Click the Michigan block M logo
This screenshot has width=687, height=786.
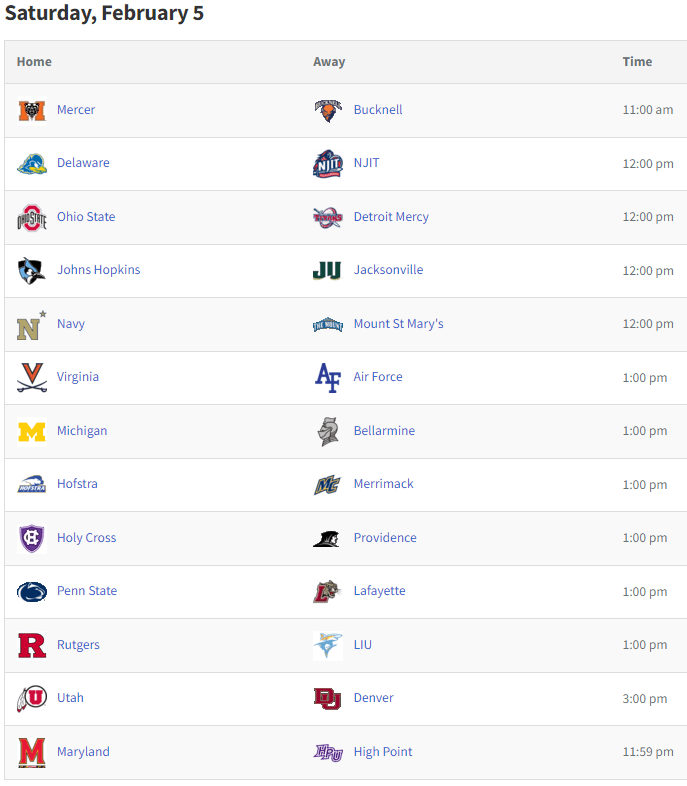[x=32, y=432]
